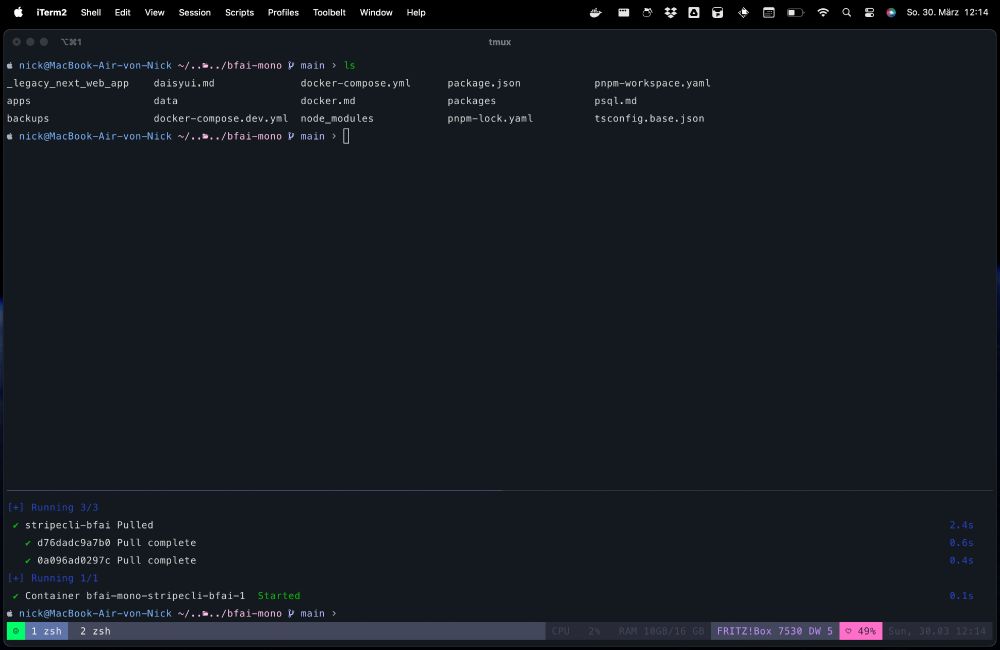Click the date and time clock
1000x650 pixels.
click(x=947, y=12)
